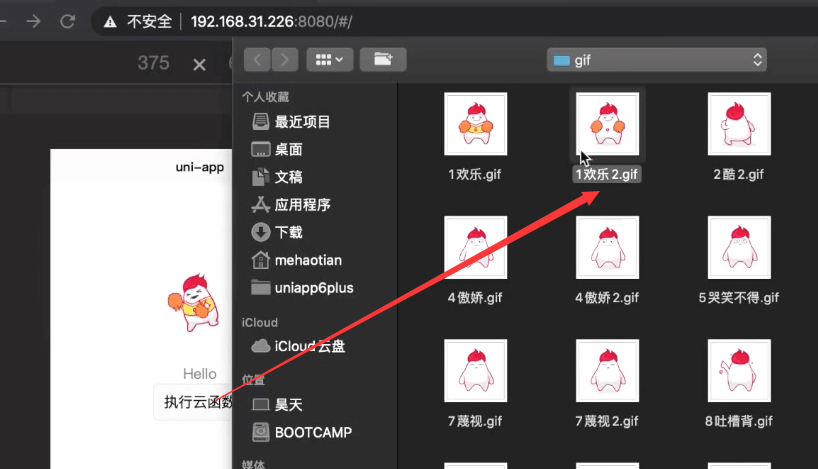Click the 7蔑视 2.gif file name
Image resolution: width=818 pixels, height=469 pixels.
pyautogui.click(x=607, y=421)
